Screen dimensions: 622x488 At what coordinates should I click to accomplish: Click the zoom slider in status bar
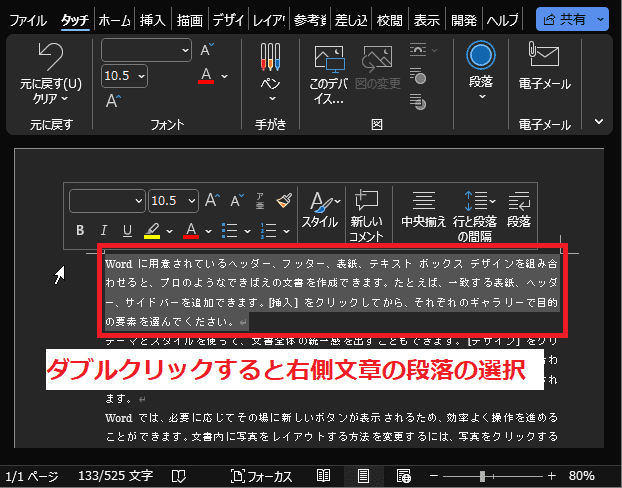[x=483, y=476]
